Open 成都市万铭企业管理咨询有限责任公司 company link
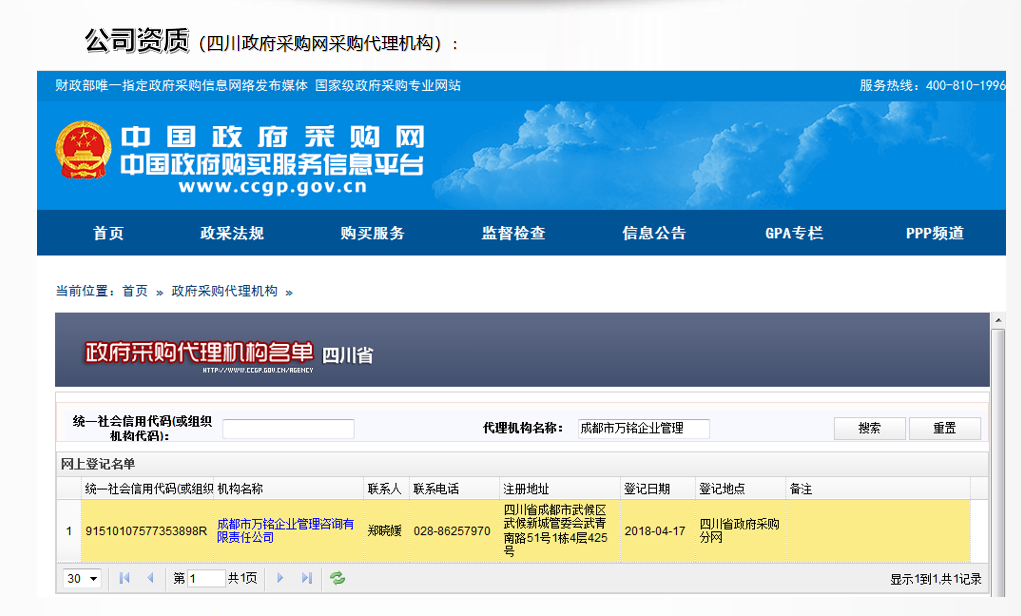The image size is (1021, 616). [x=285, y=530]
